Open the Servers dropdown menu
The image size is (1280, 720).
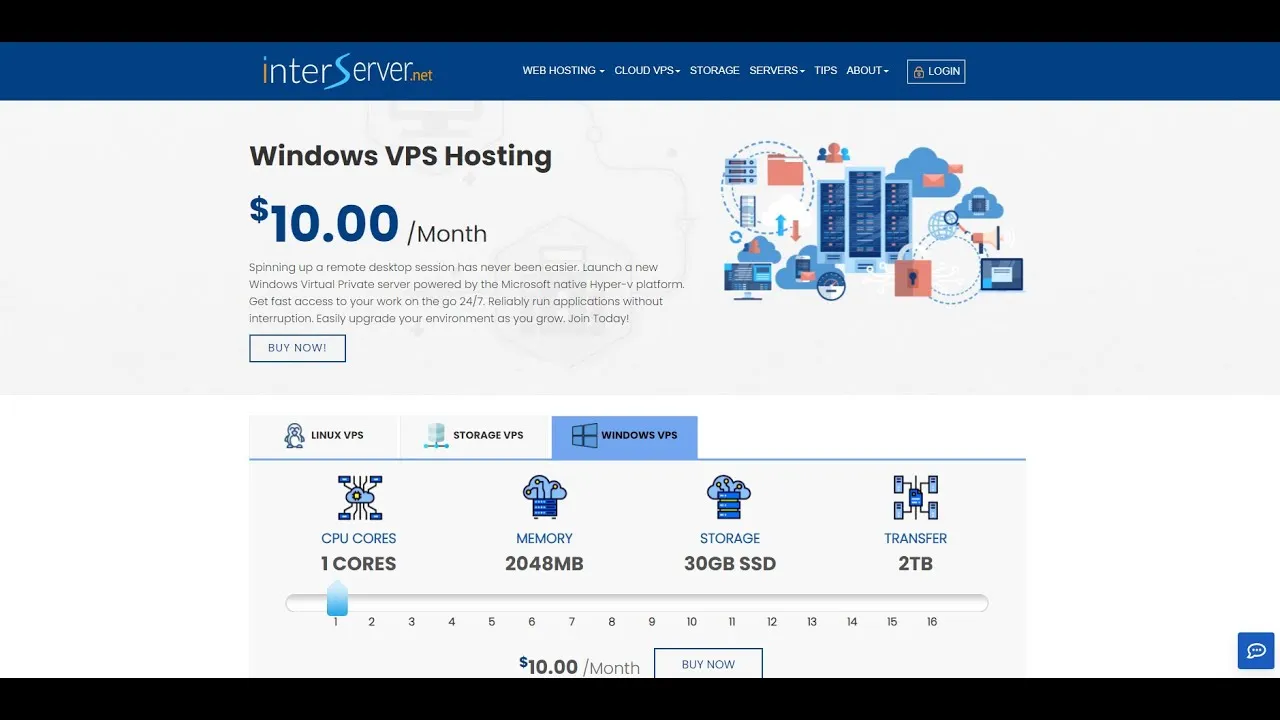point(776,71)
